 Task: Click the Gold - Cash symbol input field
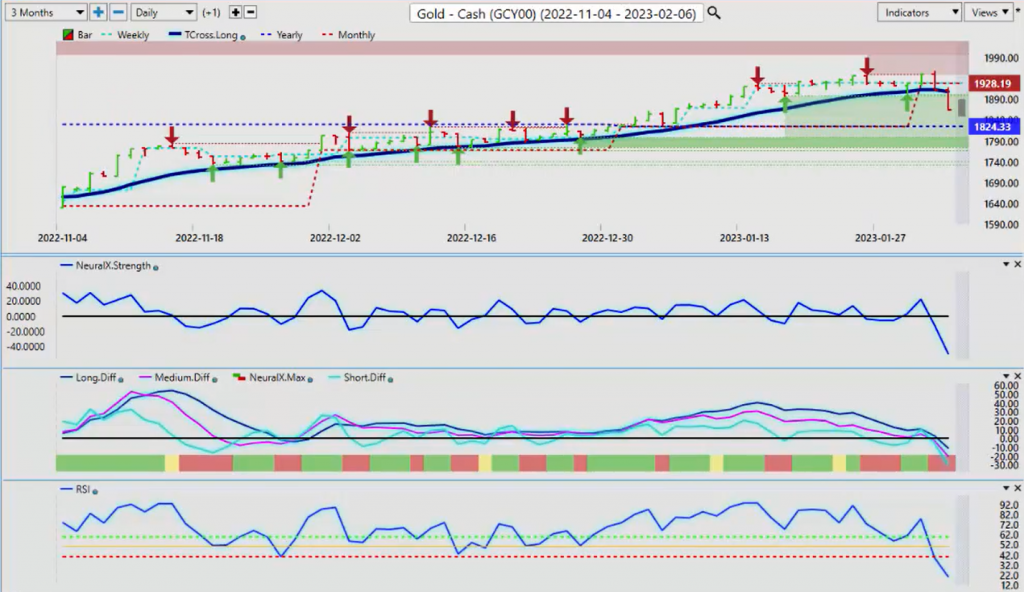[556, 13]
